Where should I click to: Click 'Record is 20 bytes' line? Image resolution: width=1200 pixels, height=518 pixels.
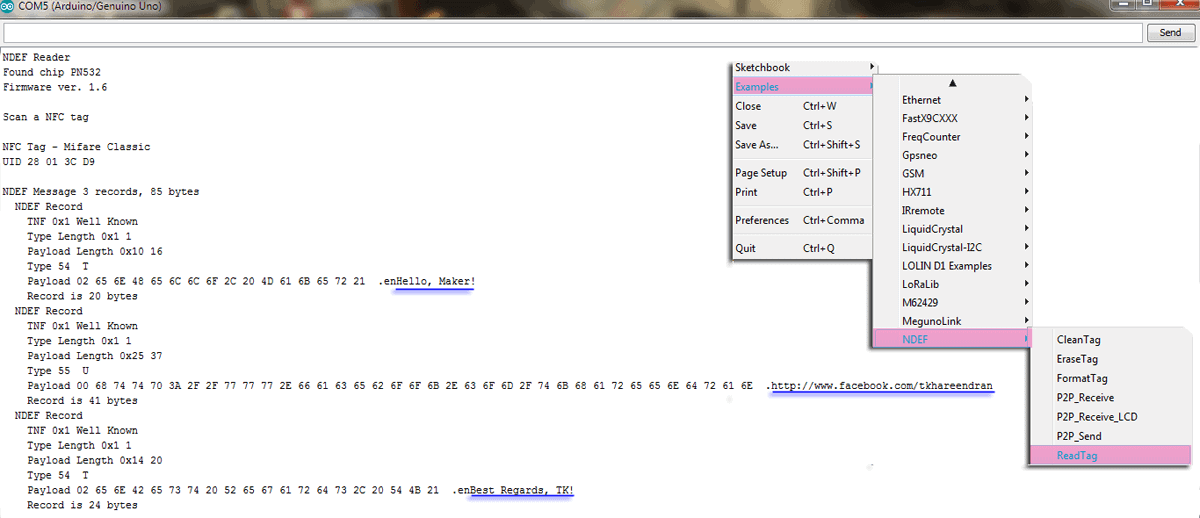(x=82, y=297)
